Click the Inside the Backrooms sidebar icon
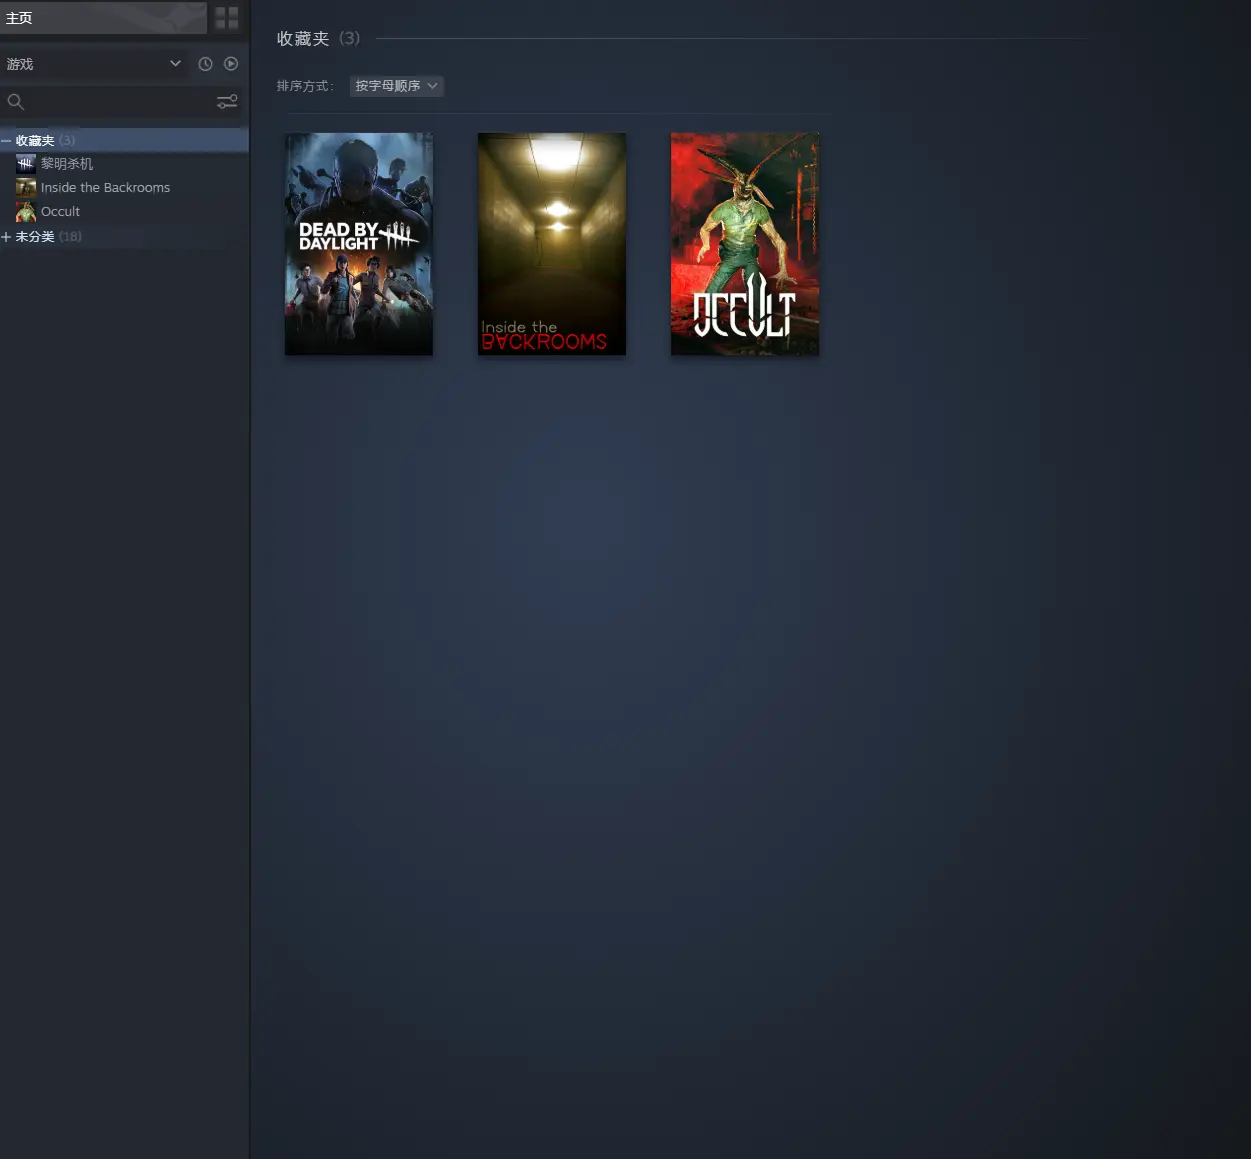The image size is (1251, 1159). 26,188
